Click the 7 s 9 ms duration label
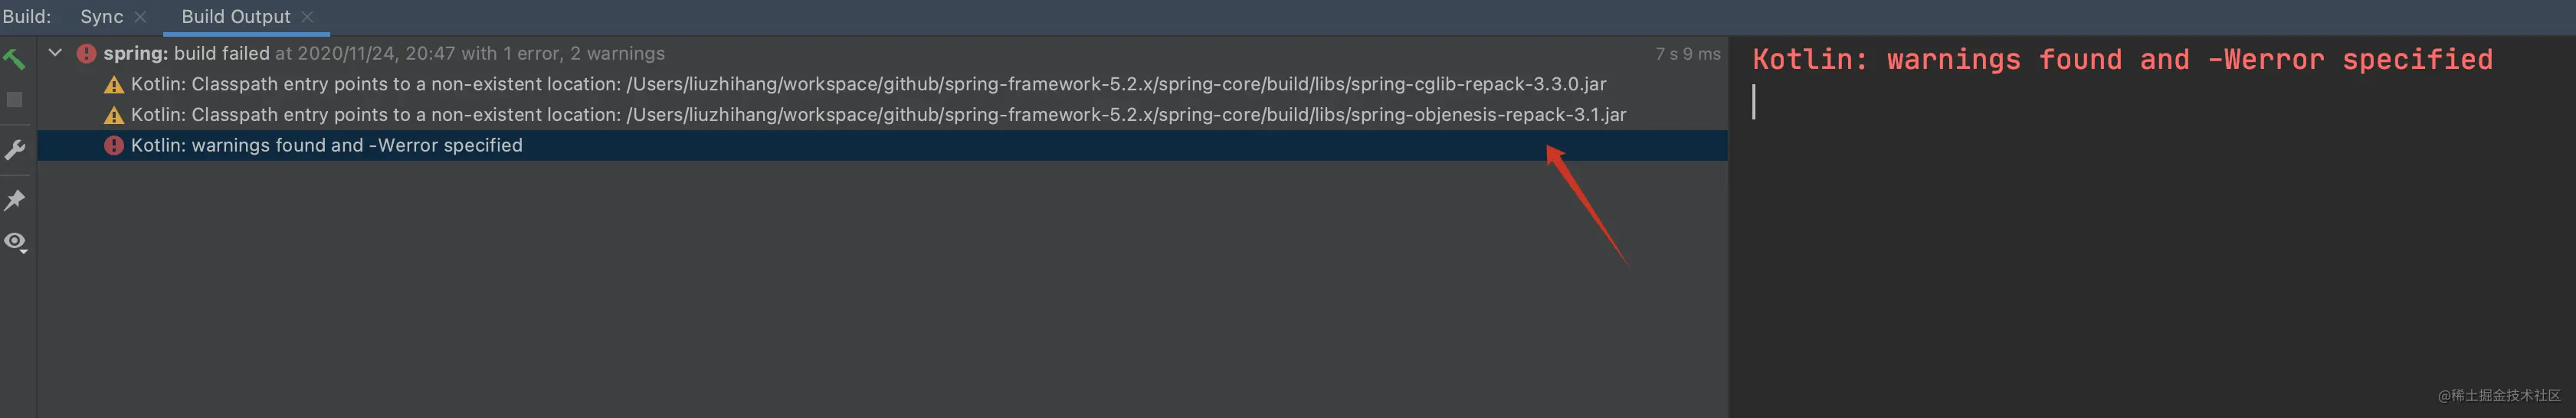The height and width of the screenshot is (418, 2576). tap(1687, 54)
